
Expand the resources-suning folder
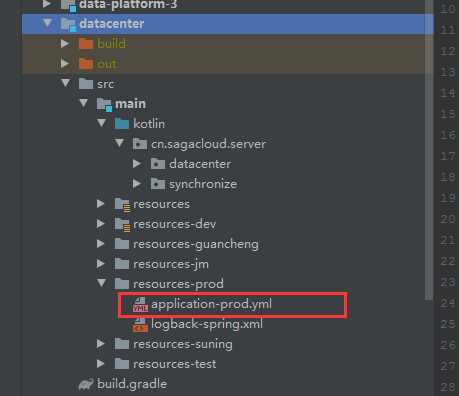point(101,344)
